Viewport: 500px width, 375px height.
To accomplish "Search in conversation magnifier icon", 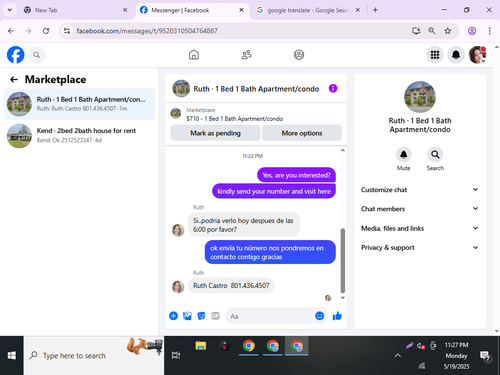I will pos(435,155).
